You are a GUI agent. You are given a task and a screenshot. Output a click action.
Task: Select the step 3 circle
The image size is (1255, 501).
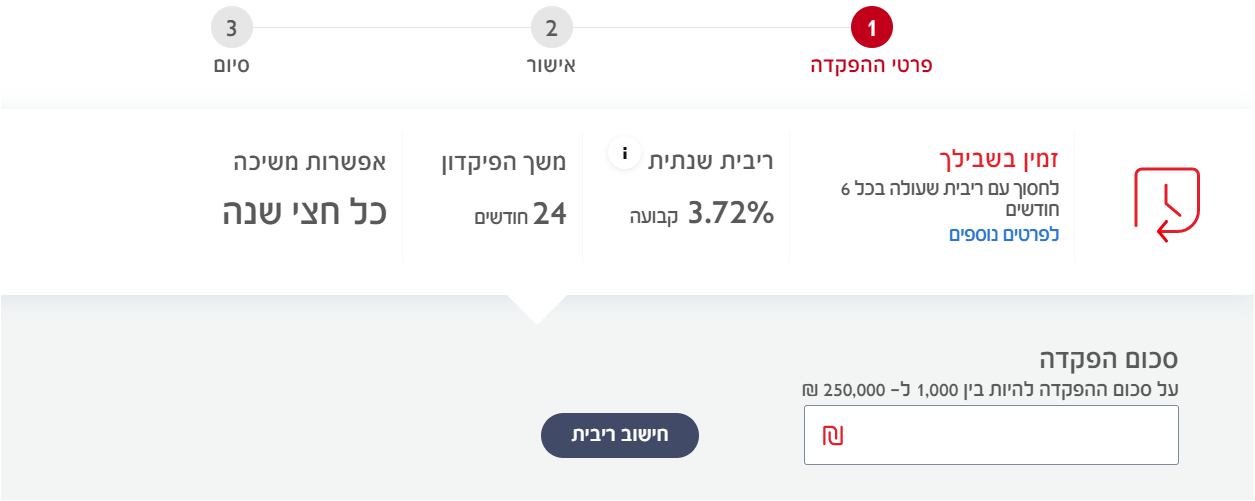[x=231, y=28]
